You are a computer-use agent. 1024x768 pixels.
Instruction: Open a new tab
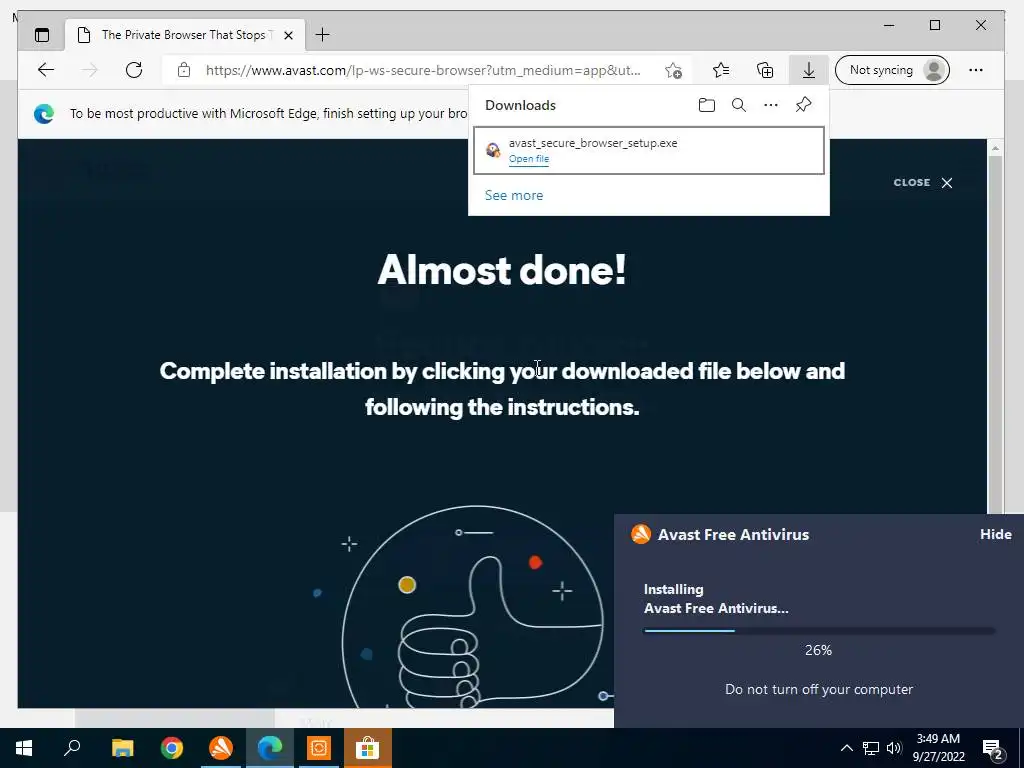click(323, 35)
